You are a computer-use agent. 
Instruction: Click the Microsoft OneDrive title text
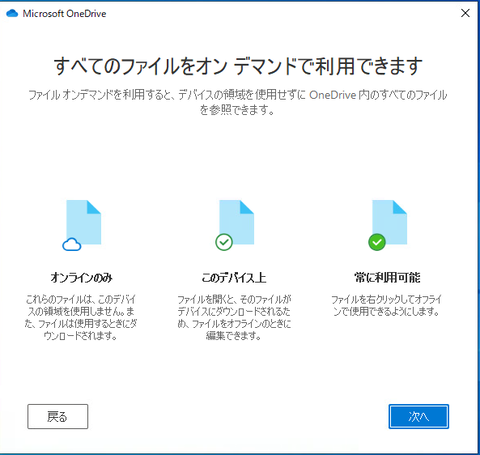[x=64, y=14]
